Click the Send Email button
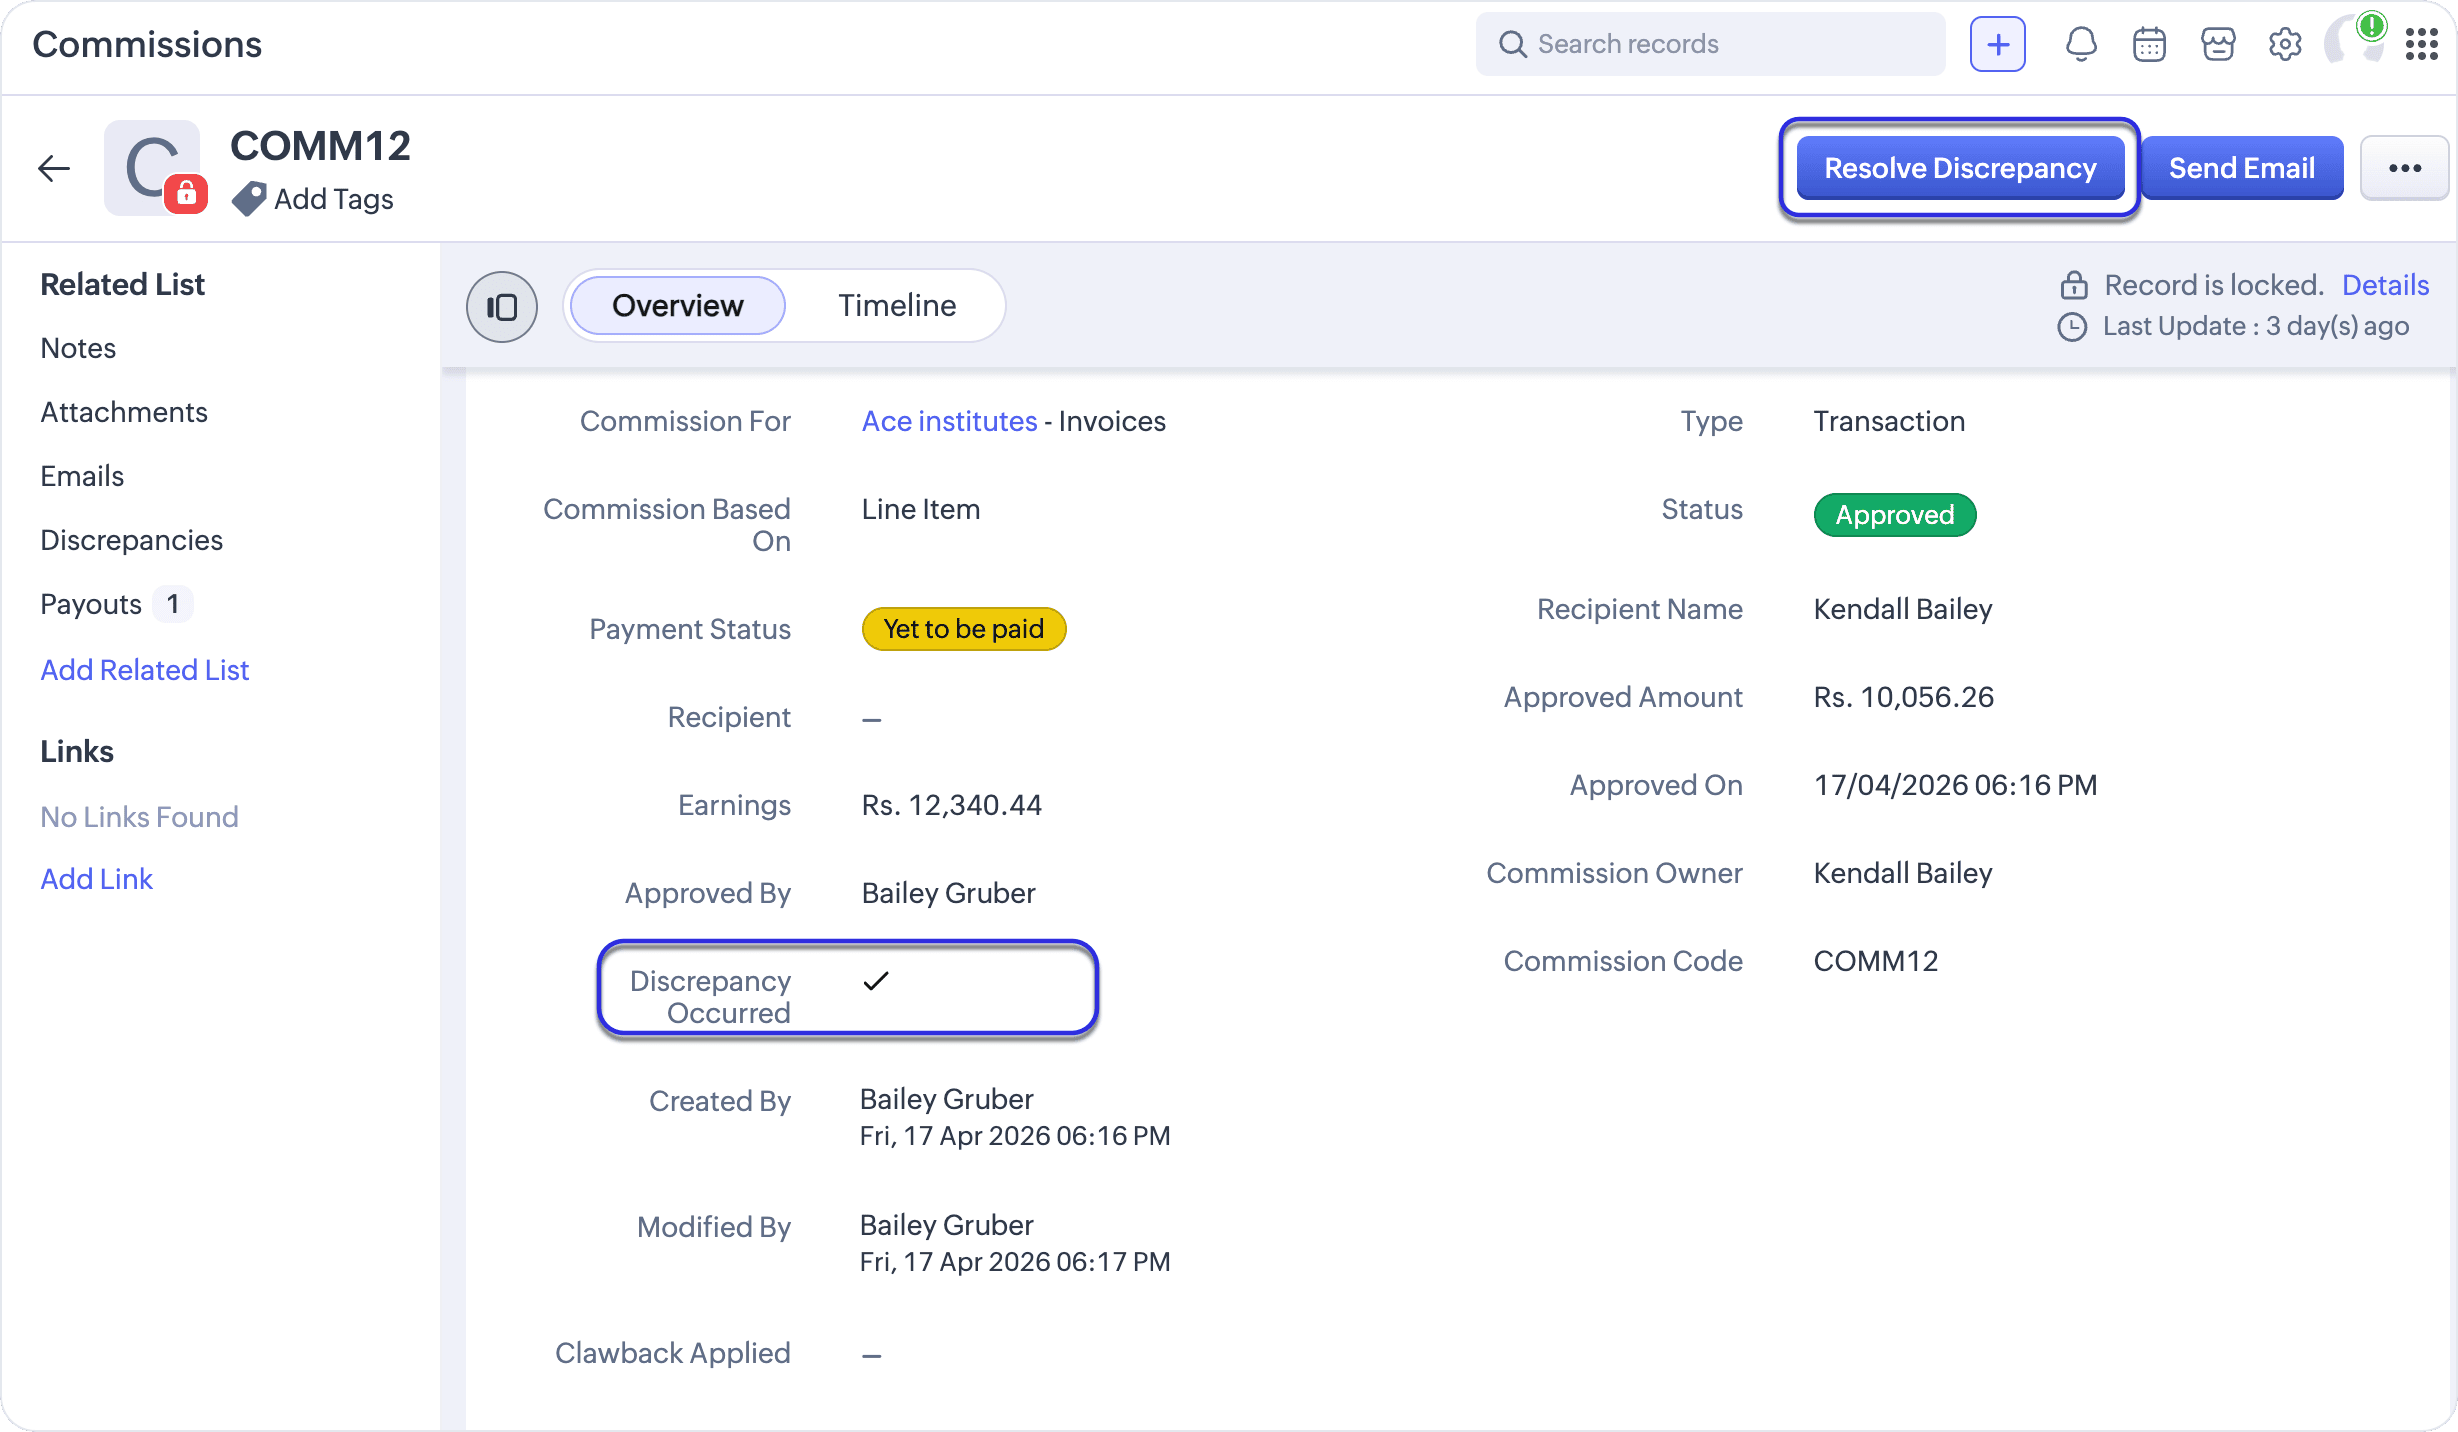 pos(2242,168)
